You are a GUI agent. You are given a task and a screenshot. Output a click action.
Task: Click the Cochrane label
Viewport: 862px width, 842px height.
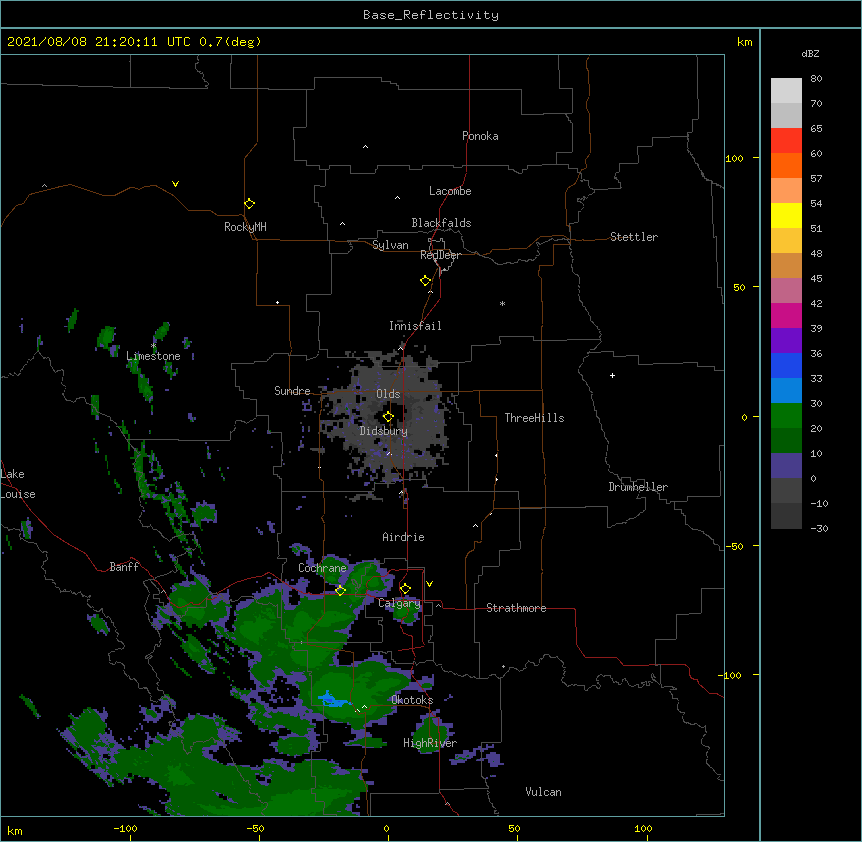pos(322,568)
